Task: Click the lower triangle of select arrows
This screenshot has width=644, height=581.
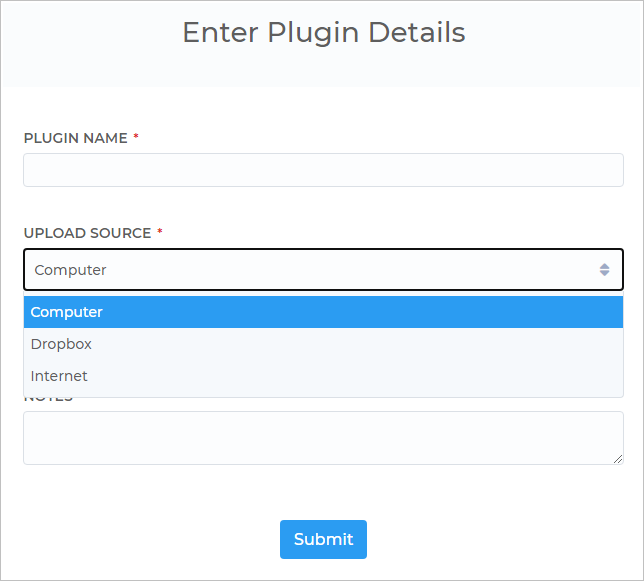Action: (604, 273)
